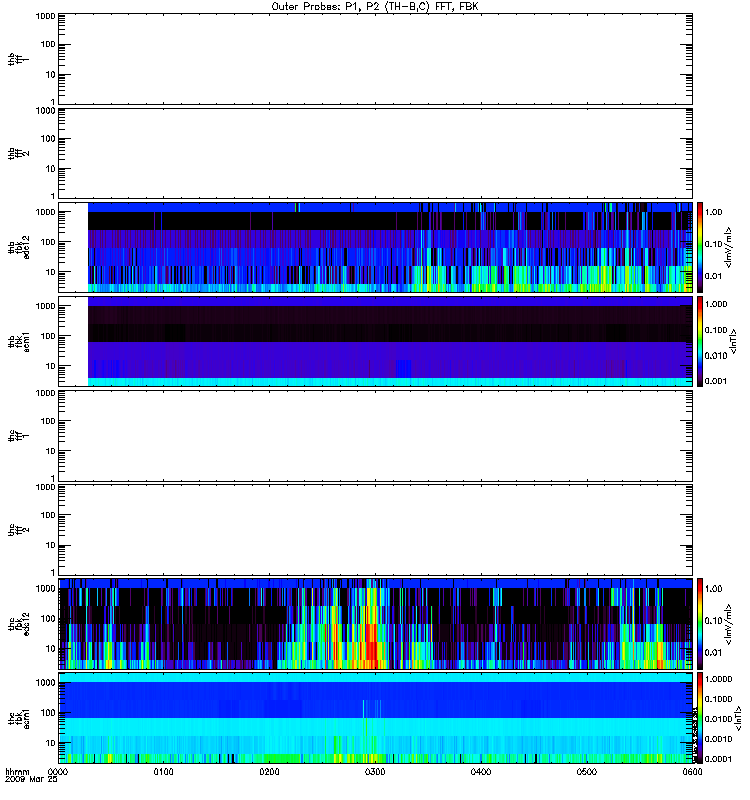
Task: Click the '1000' y-axis tick of thb fff 1
Action: [x=45, y=16]
